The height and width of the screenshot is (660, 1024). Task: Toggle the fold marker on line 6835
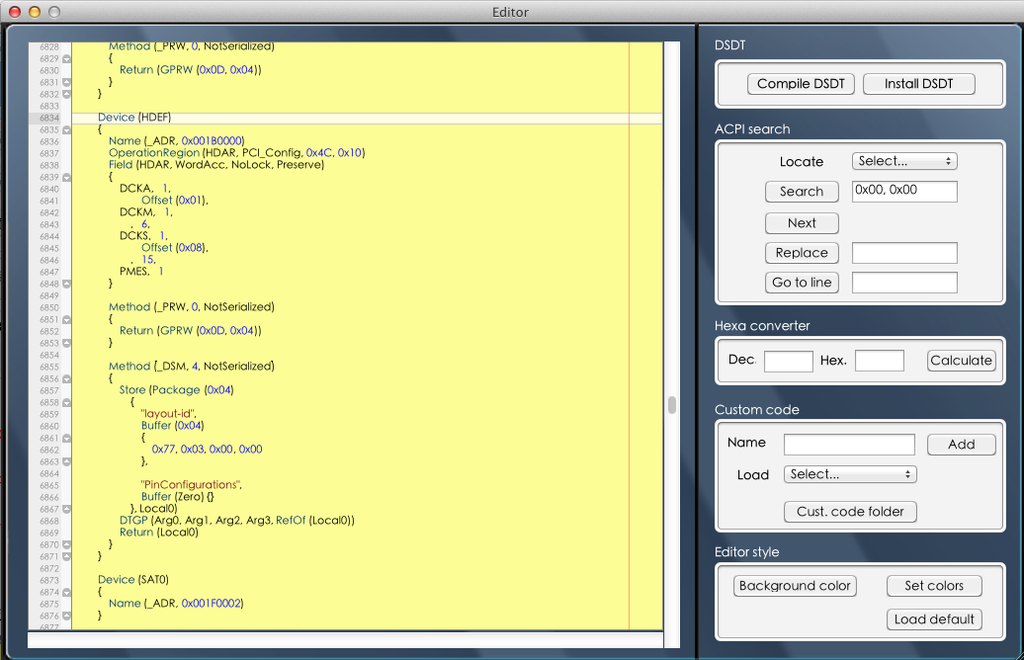tap(66, 130)
